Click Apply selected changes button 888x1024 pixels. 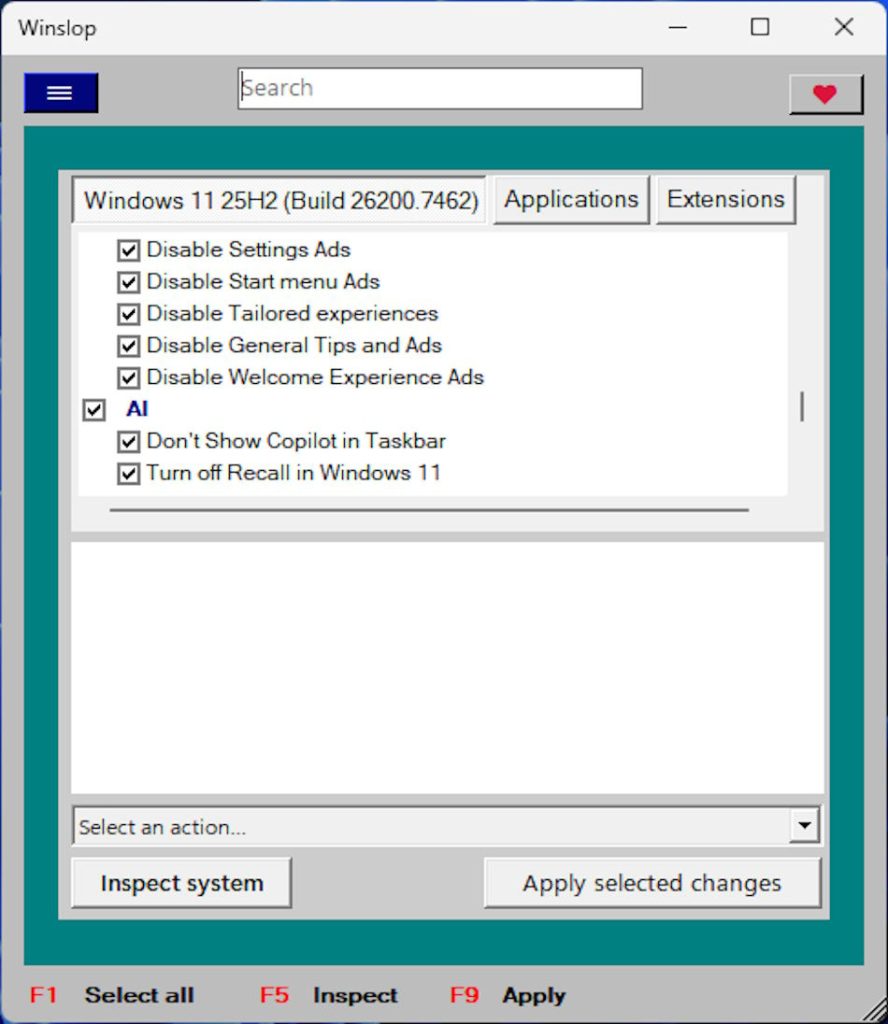point(652,883)
